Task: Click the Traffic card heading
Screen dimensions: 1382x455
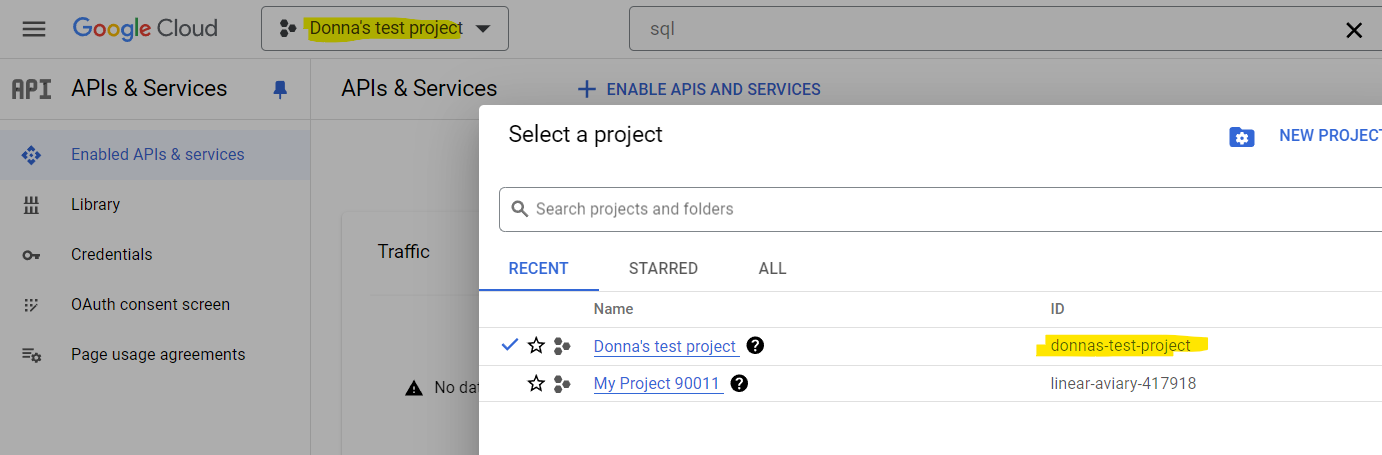Action: click(x=403, y=252)
